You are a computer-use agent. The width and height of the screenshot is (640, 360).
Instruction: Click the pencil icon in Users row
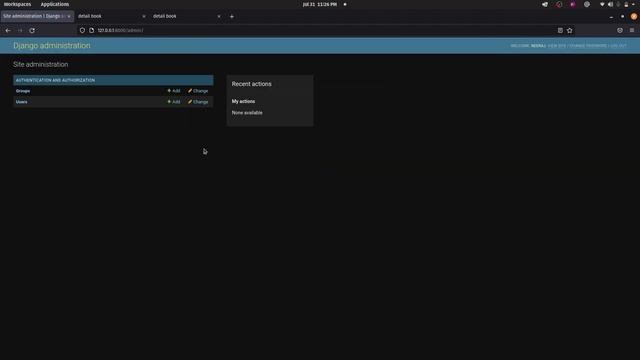[190, 102]
